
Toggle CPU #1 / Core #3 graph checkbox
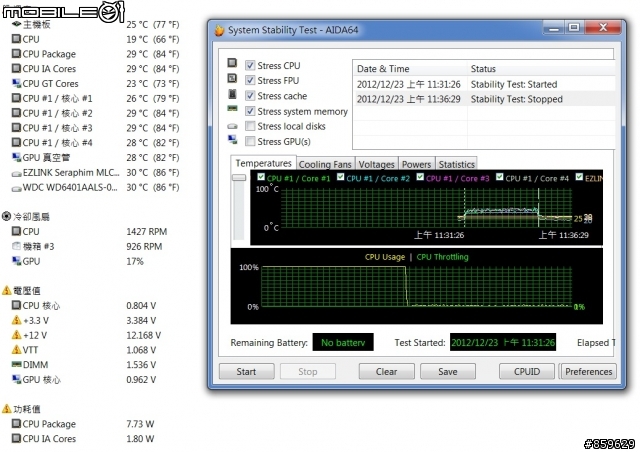(420, 177)
